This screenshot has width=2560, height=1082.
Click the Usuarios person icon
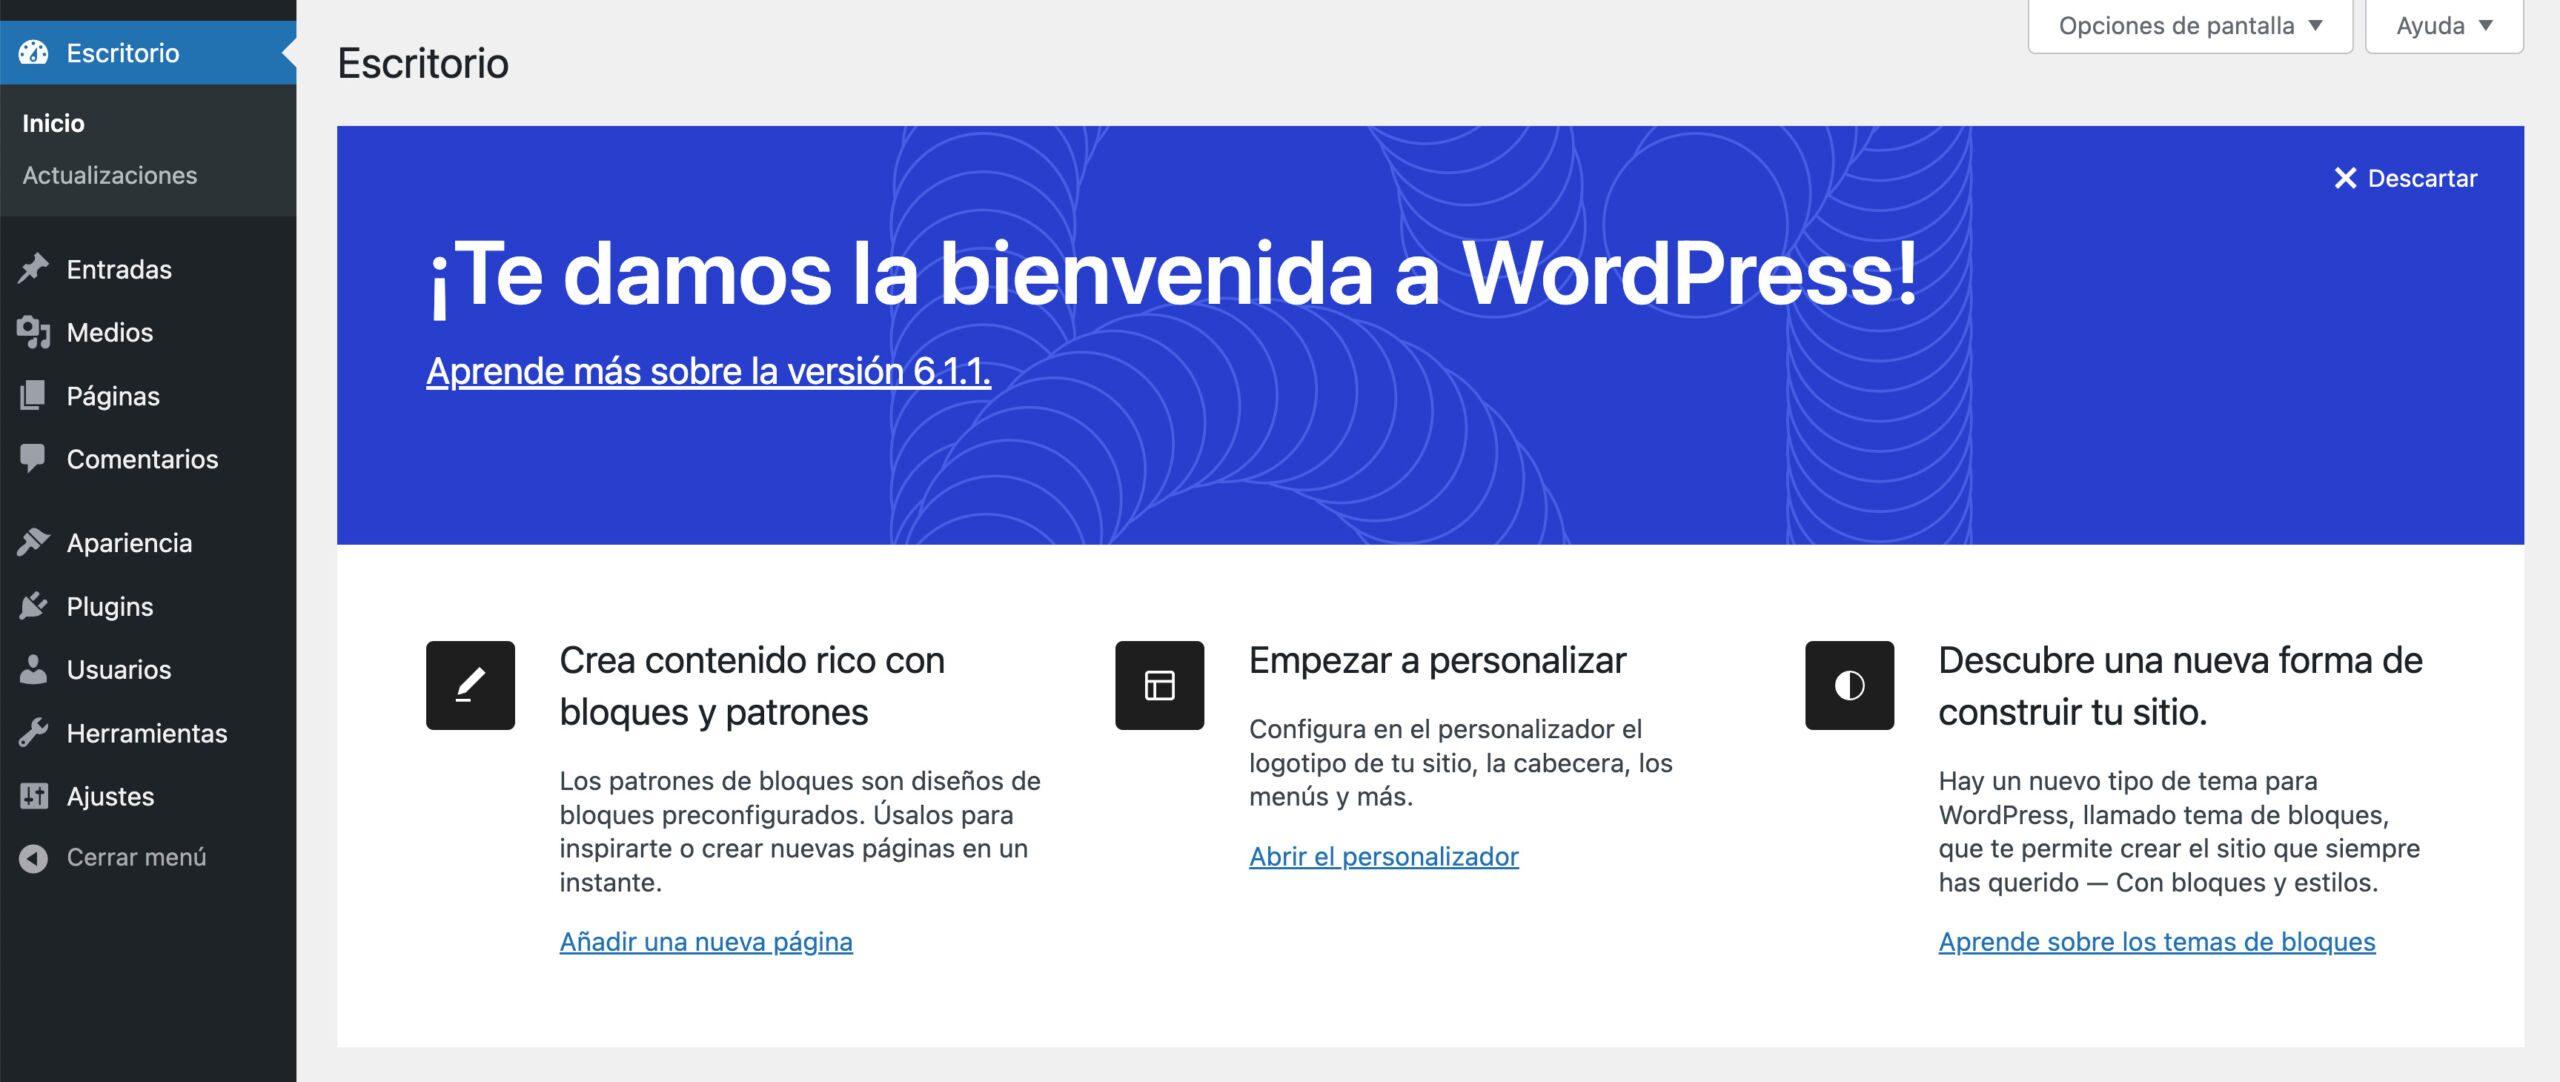[x=33, y=669]
